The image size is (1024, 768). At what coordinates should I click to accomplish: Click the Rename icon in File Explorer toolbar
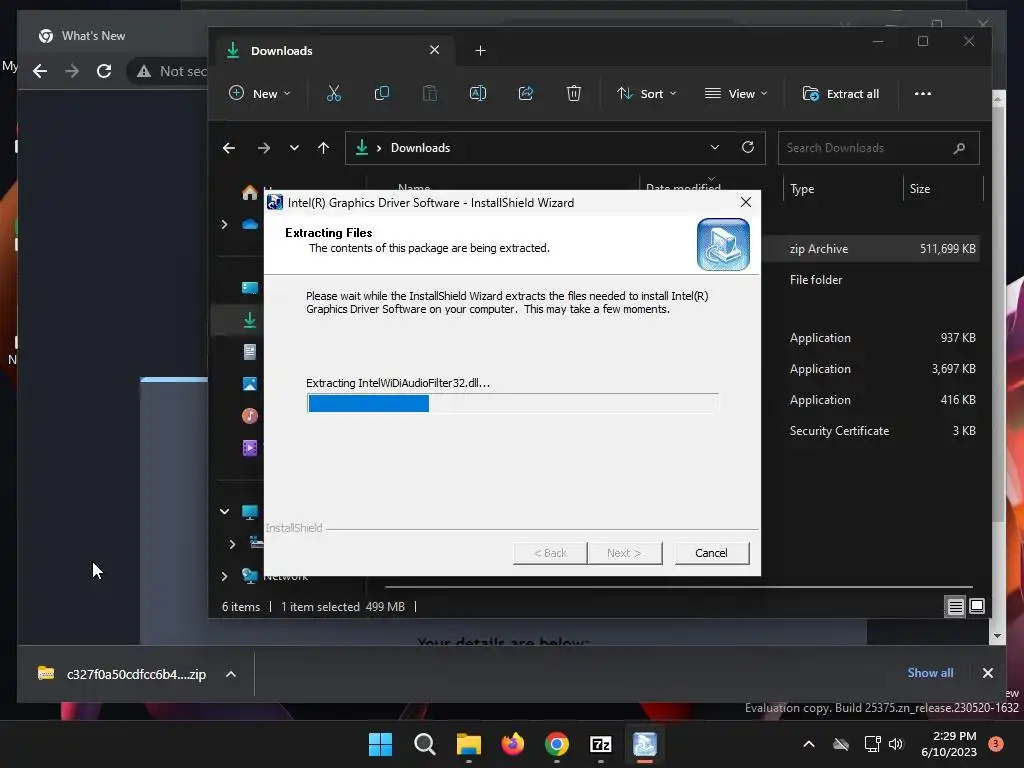(477, 93)
